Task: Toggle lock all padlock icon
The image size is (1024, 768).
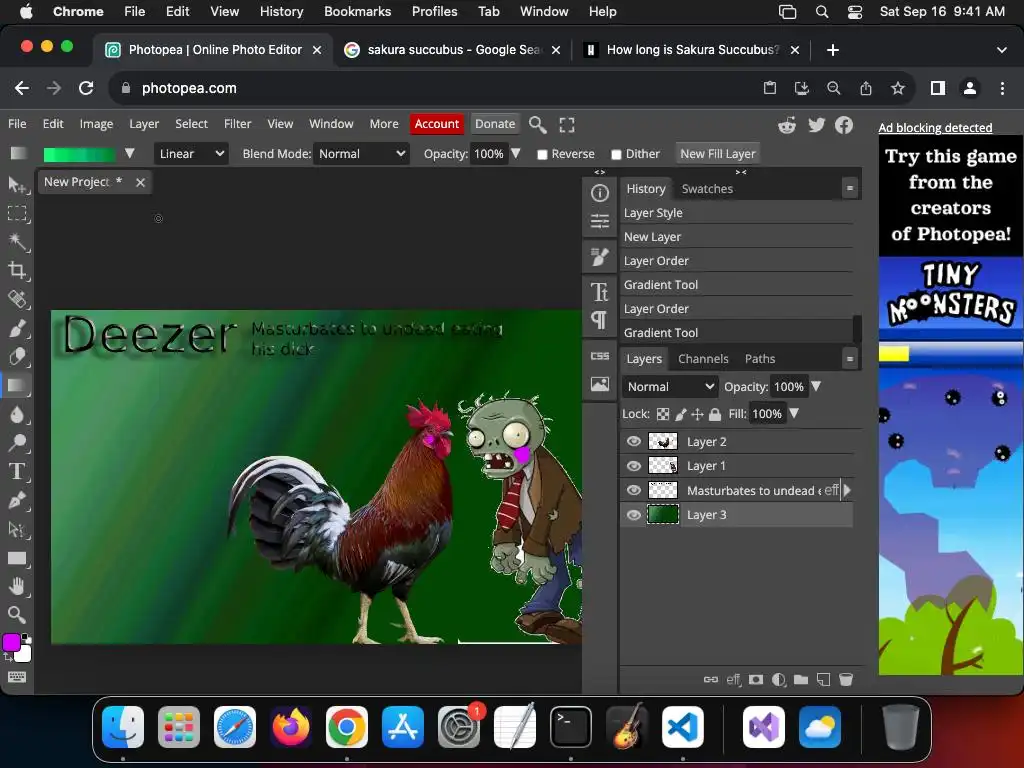Action: click(x=715, y=414)
